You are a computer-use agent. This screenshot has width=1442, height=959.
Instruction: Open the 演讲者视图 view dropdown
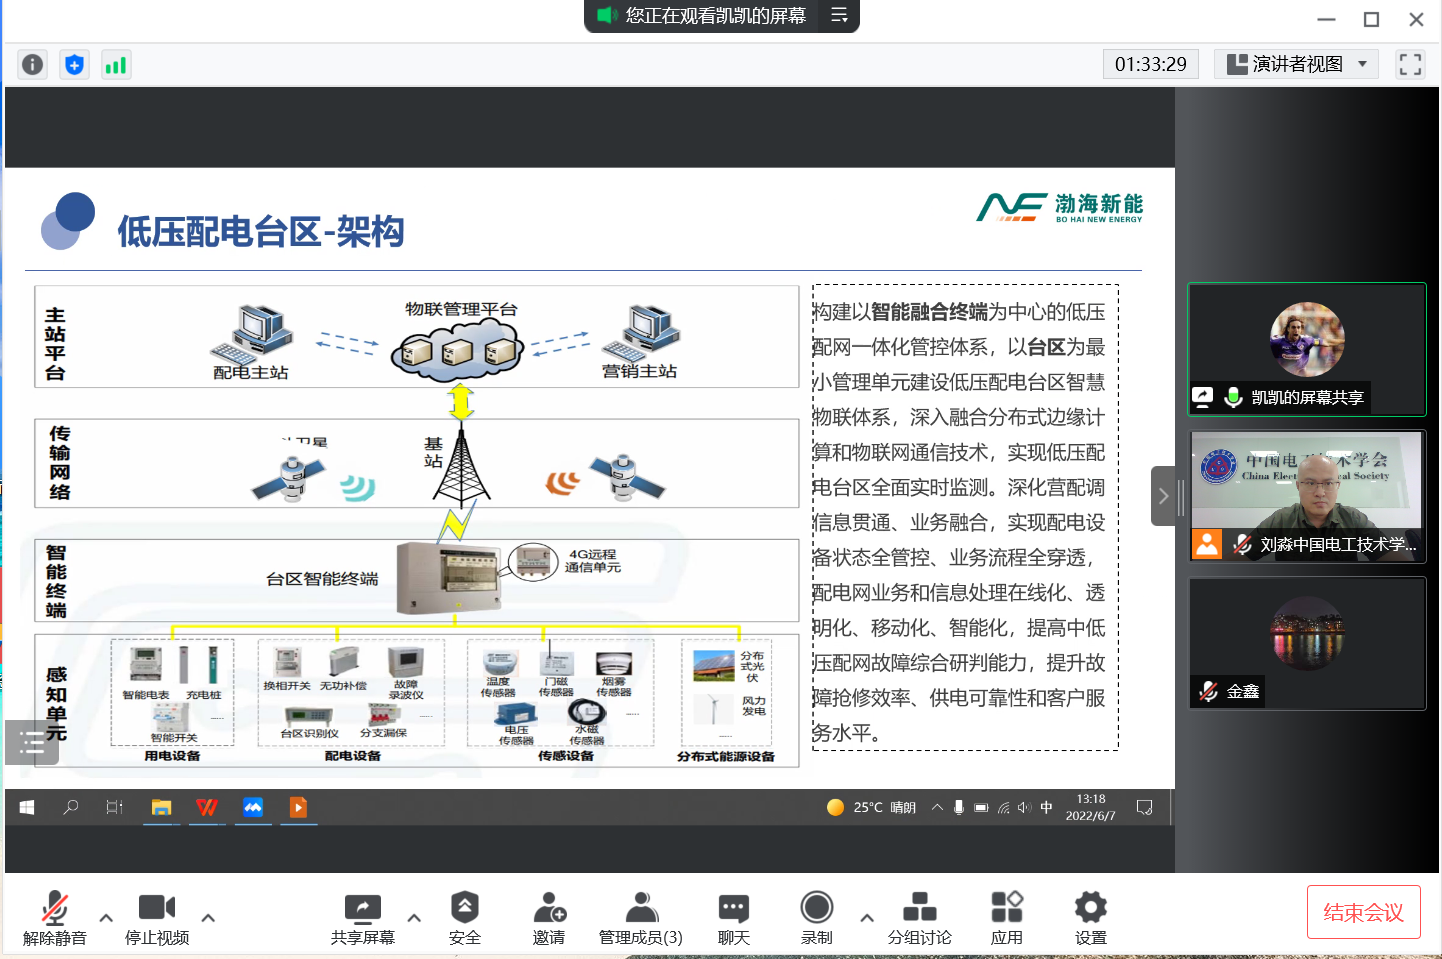[1296, 65]
